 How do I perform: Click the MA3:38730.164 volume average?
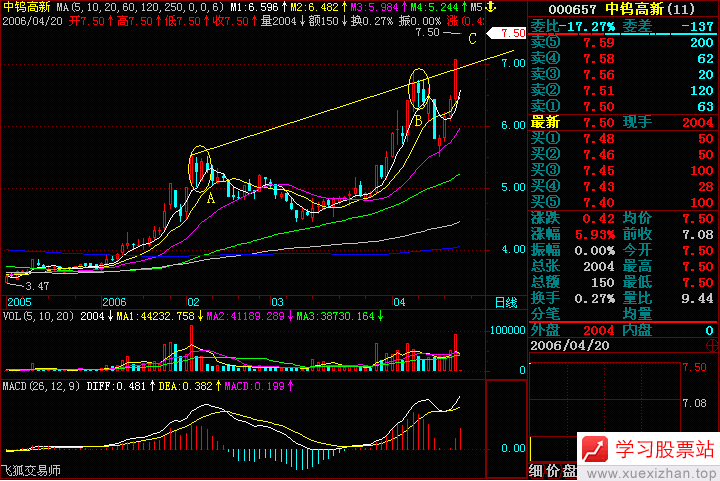(x=335, y=316)
